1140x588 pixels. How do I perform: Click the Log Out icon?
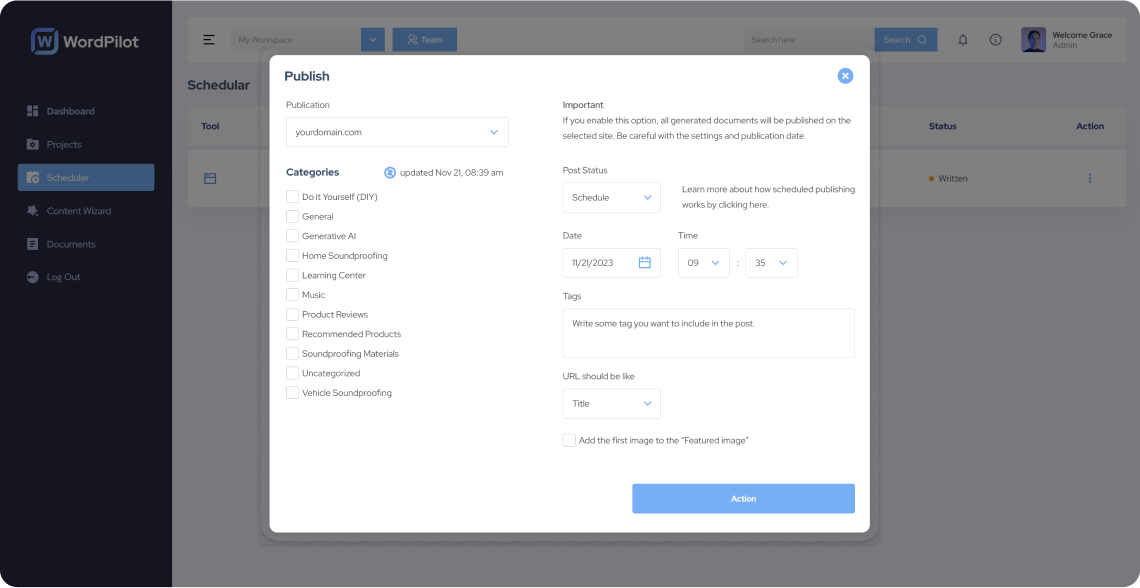tap(33, 277)
